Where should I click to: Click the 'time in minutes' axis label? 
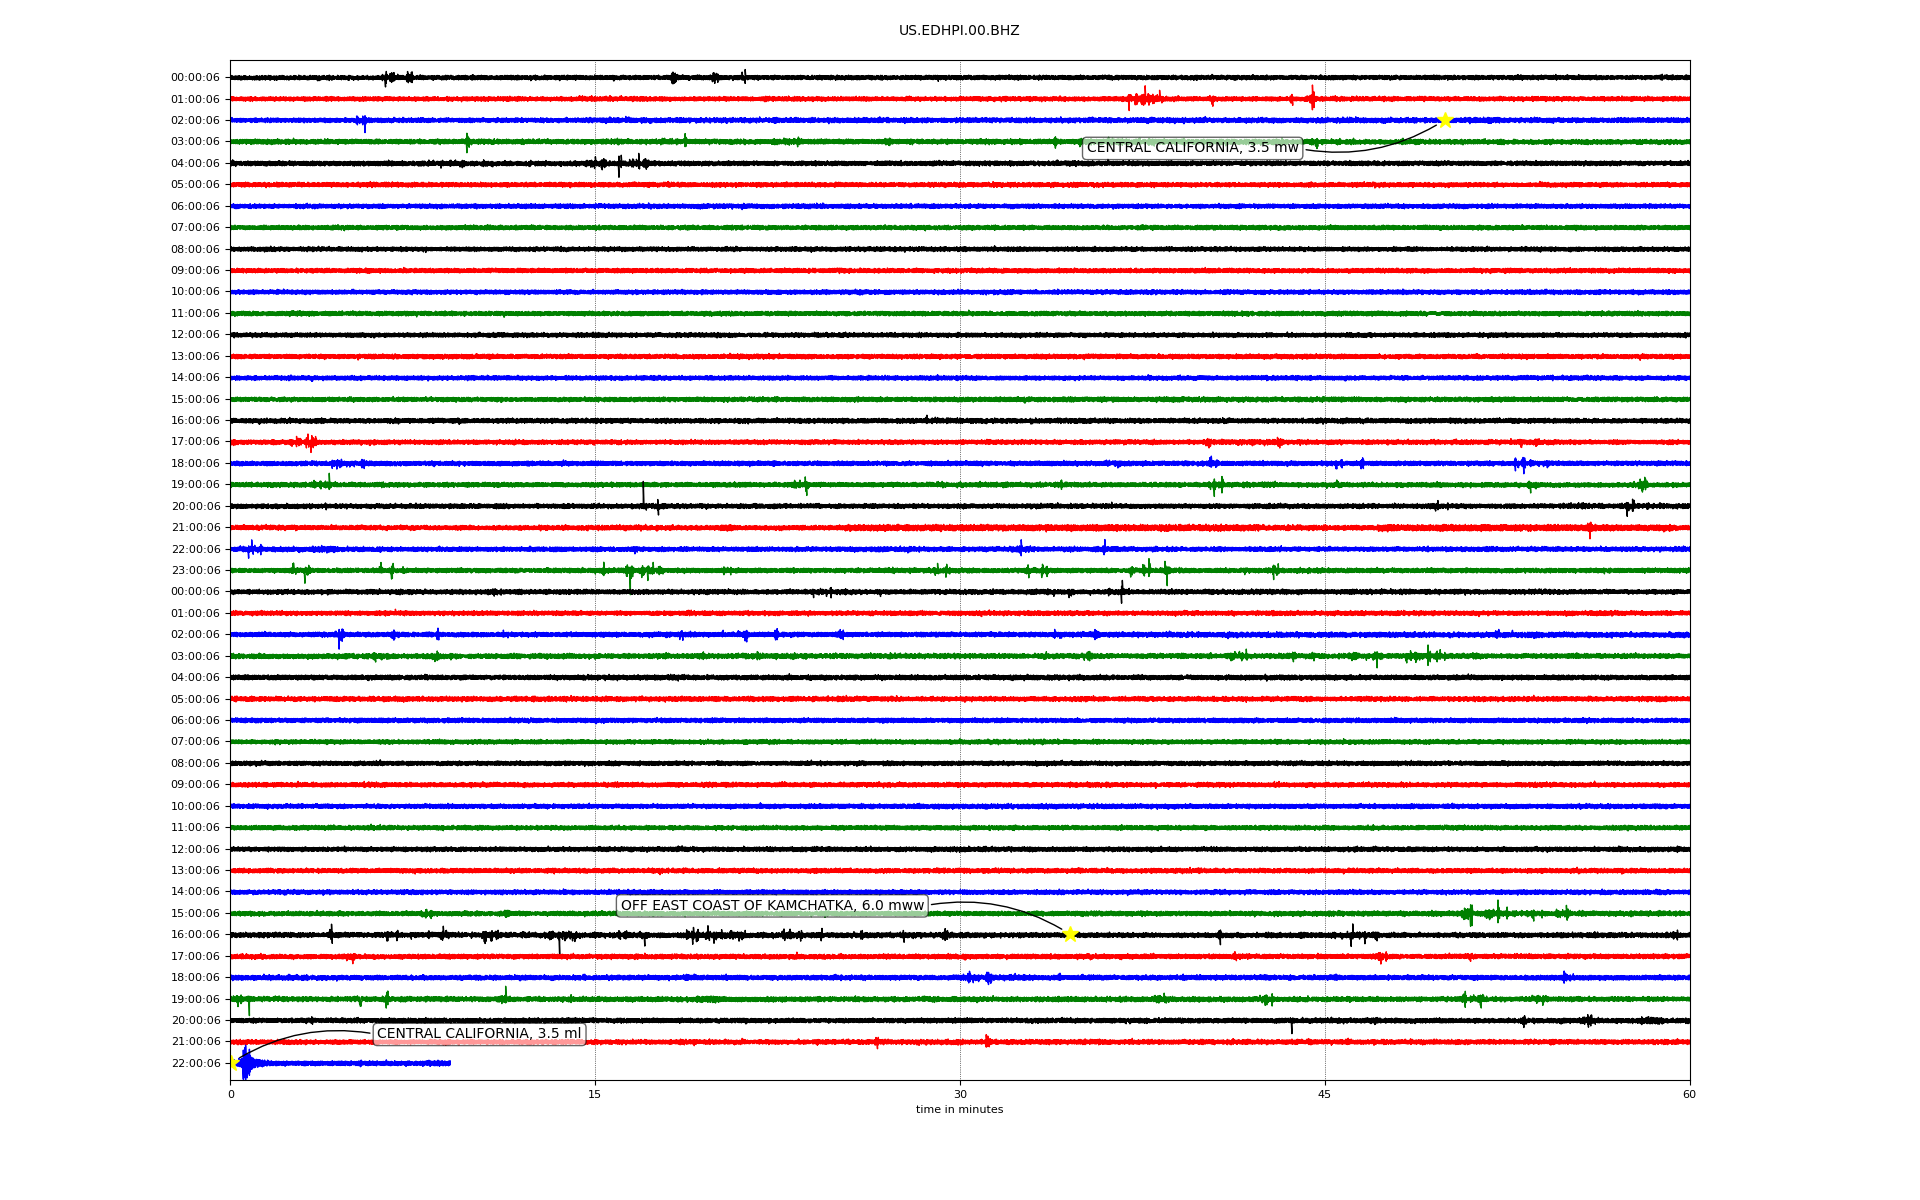point(959,1109)
